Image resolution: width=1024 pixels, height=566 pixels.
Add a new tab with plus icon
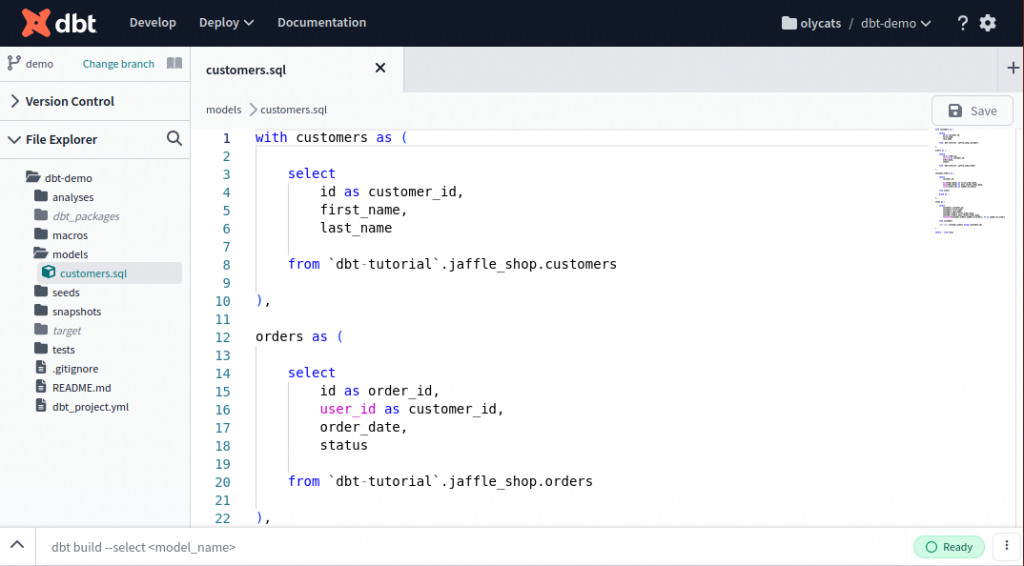tap(1013, 67)
